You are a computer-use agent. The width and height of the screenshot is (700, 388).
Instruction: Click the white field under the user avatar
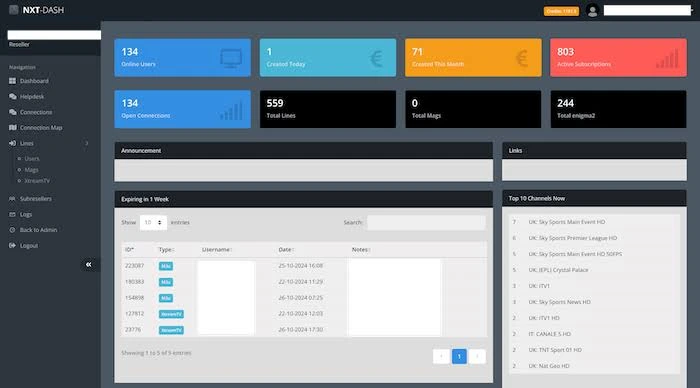[x=647, y=10]
